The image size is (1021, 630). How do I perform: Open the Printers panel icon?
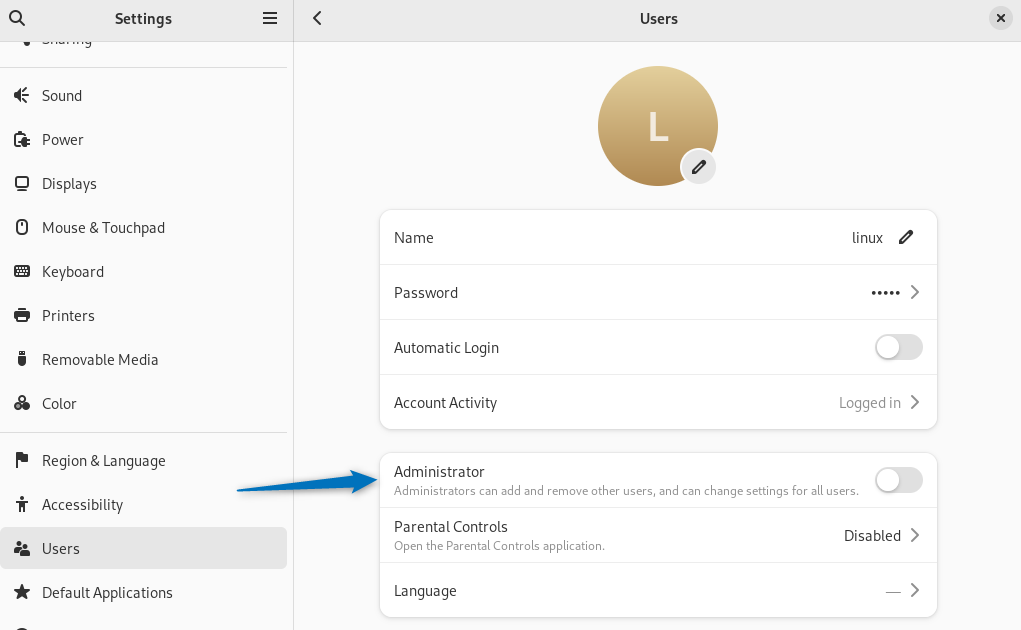[21, 315]
